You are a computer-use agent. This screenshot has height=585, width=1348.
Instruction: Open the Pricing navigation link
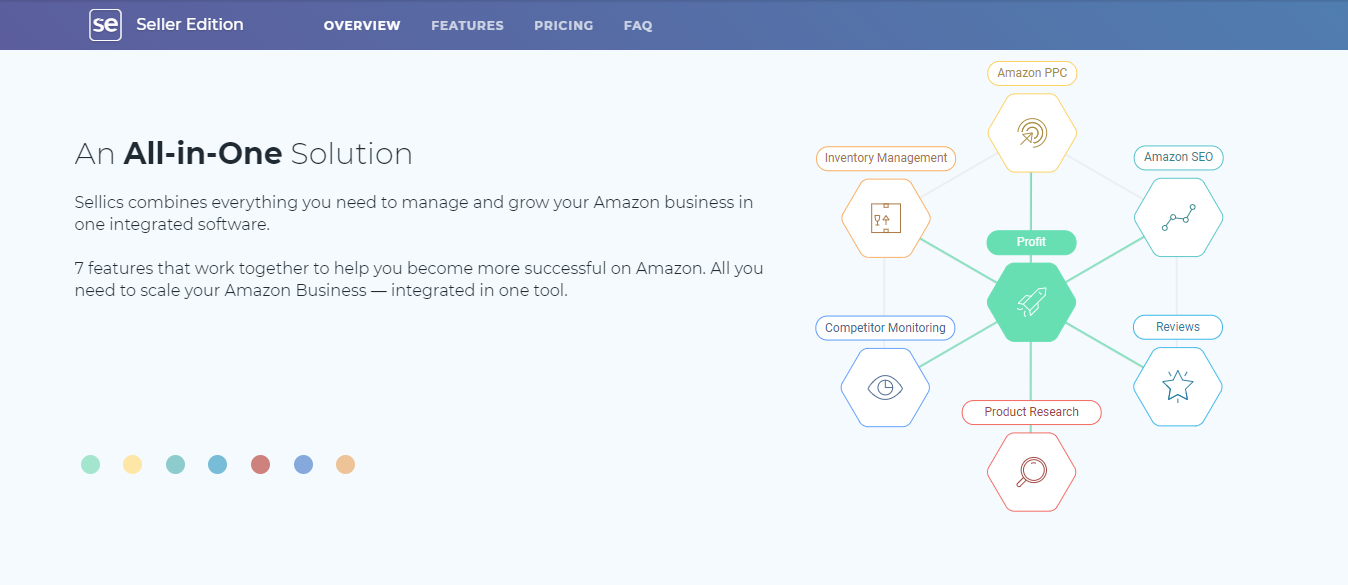click(563, 26)
